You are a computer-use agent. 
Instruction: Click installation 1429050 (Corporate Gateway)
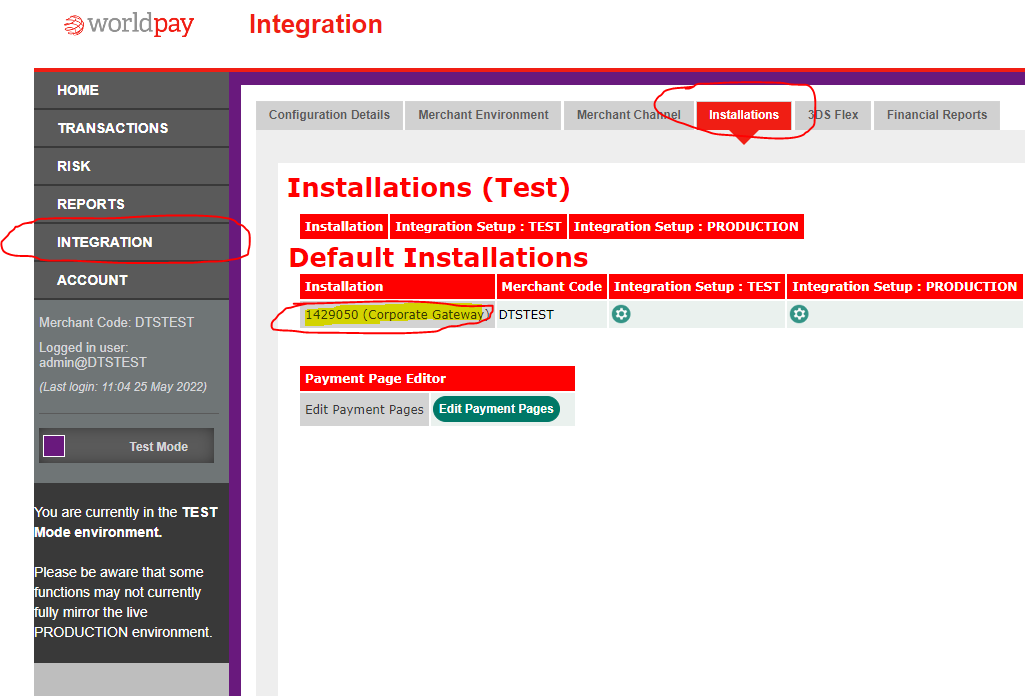point(397,314)
